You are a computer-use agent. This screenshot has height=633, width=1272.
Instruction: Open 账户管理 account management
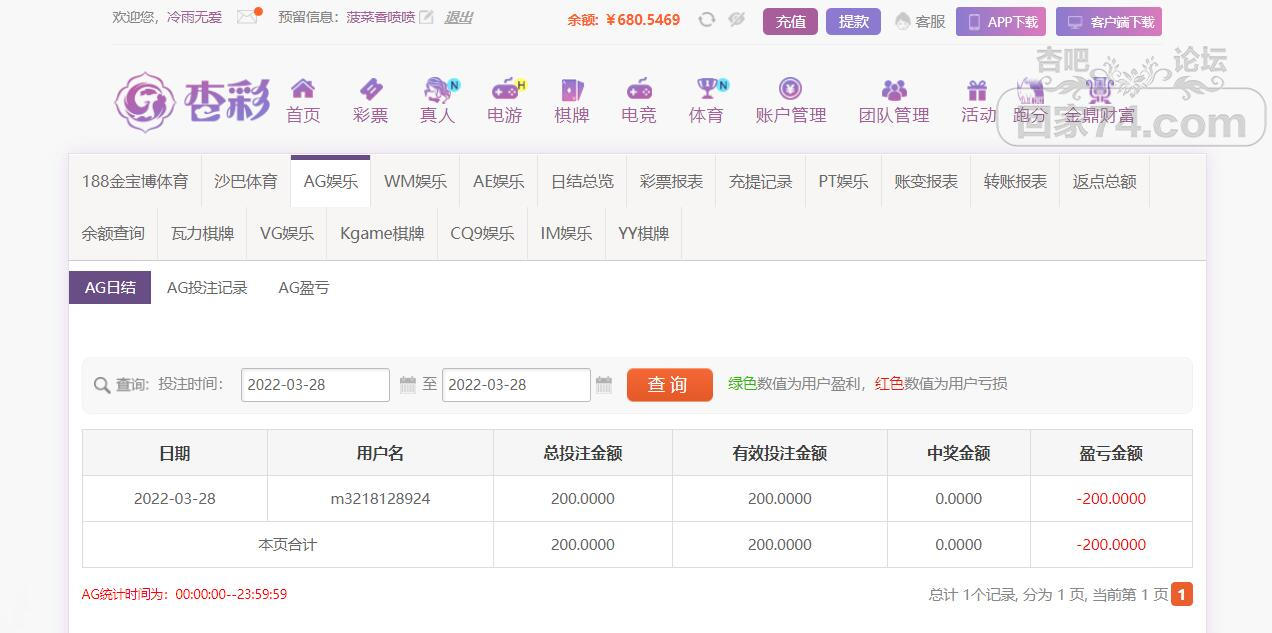(x=791, y=101)
